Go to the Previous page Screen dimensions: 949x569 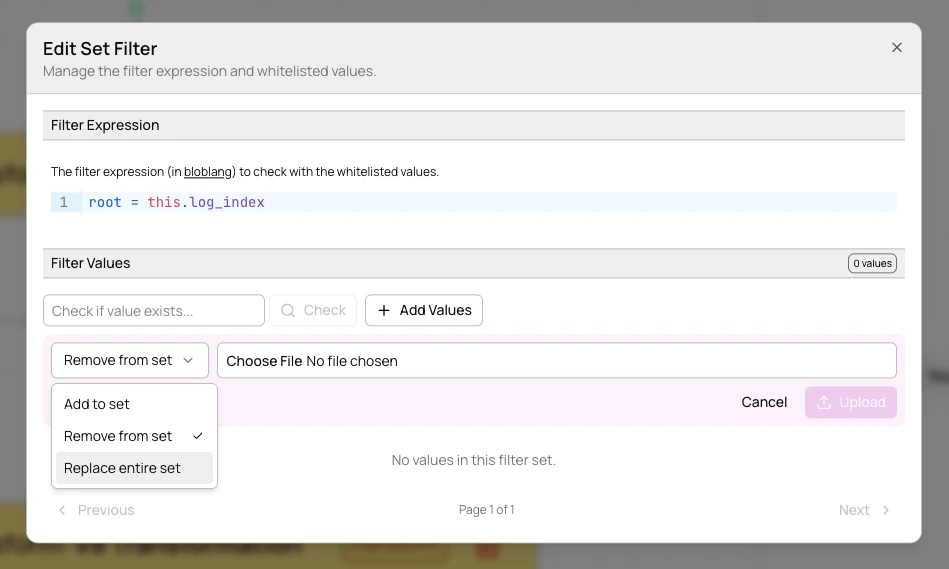(x=96, y=510)
